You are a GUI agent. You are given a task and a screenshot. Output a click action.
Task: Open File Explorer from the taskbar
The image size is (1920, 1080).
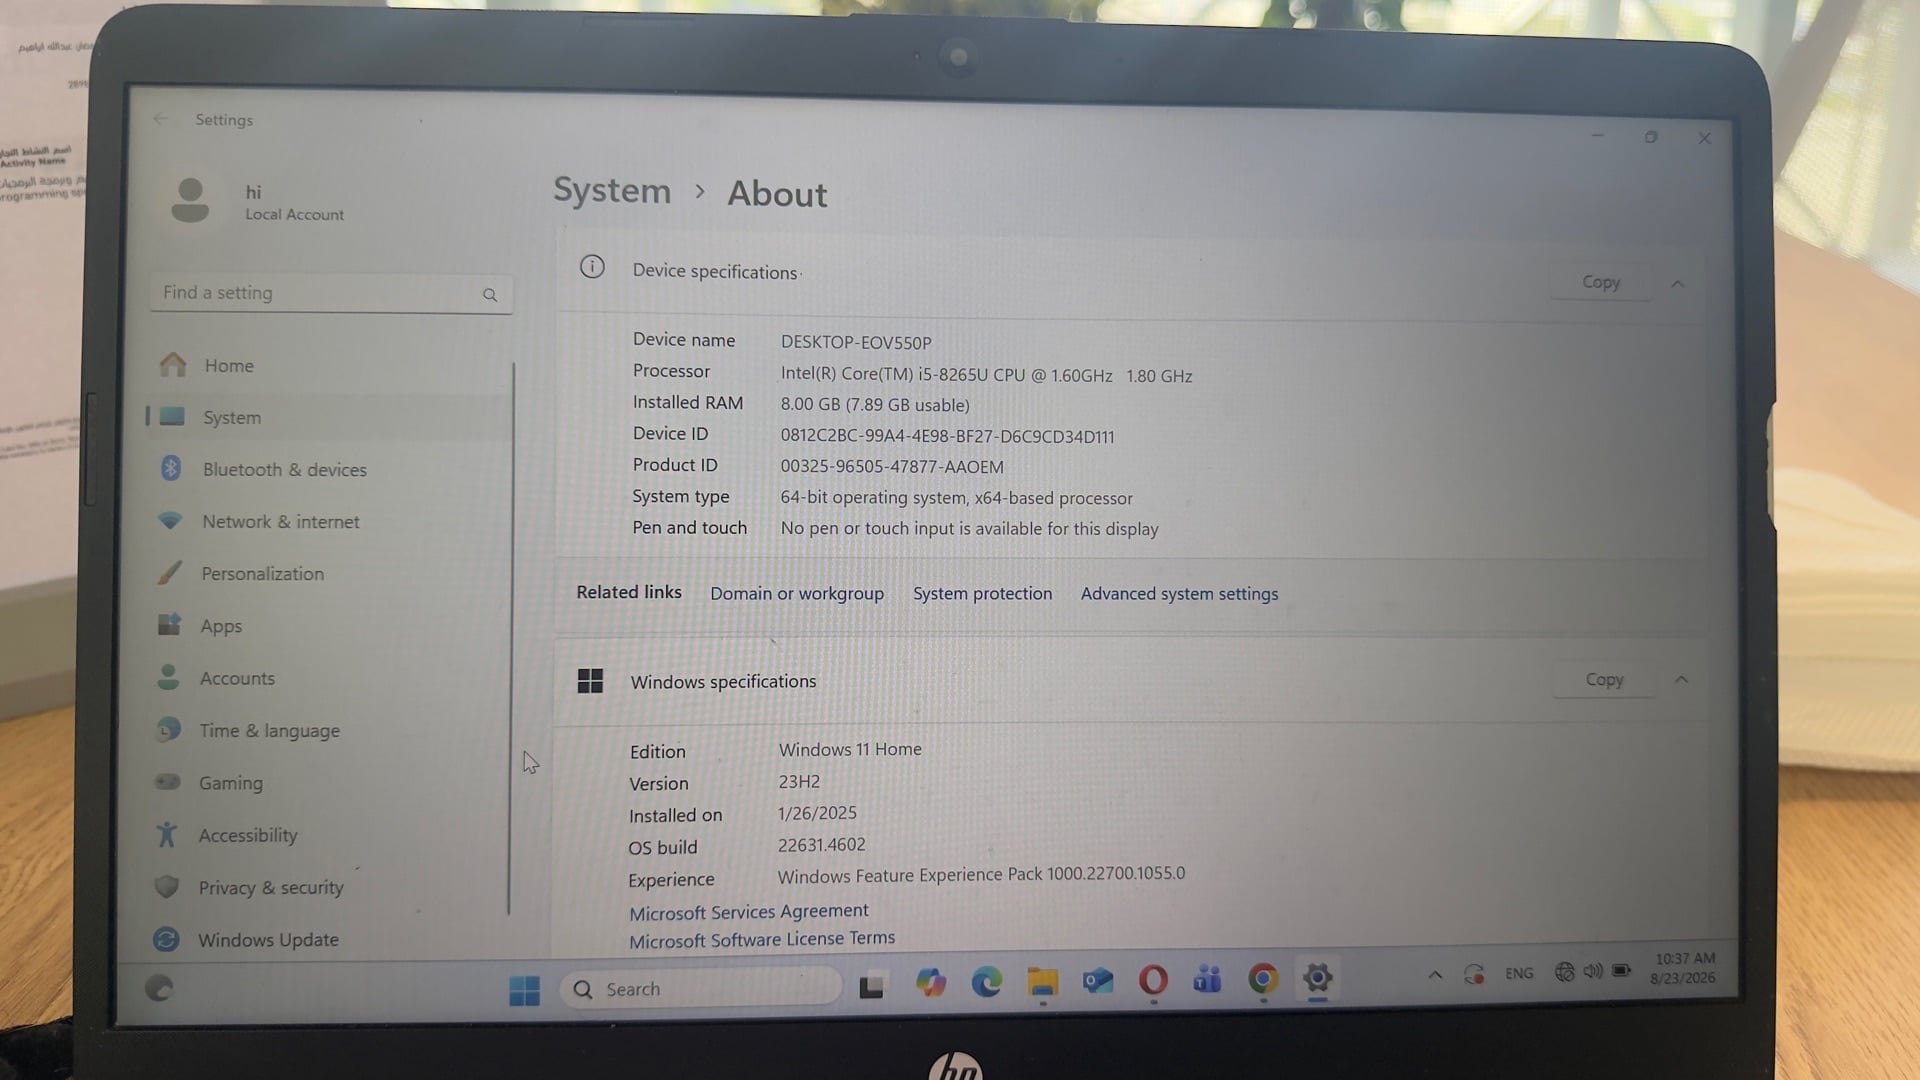(x=1042, y=982)
